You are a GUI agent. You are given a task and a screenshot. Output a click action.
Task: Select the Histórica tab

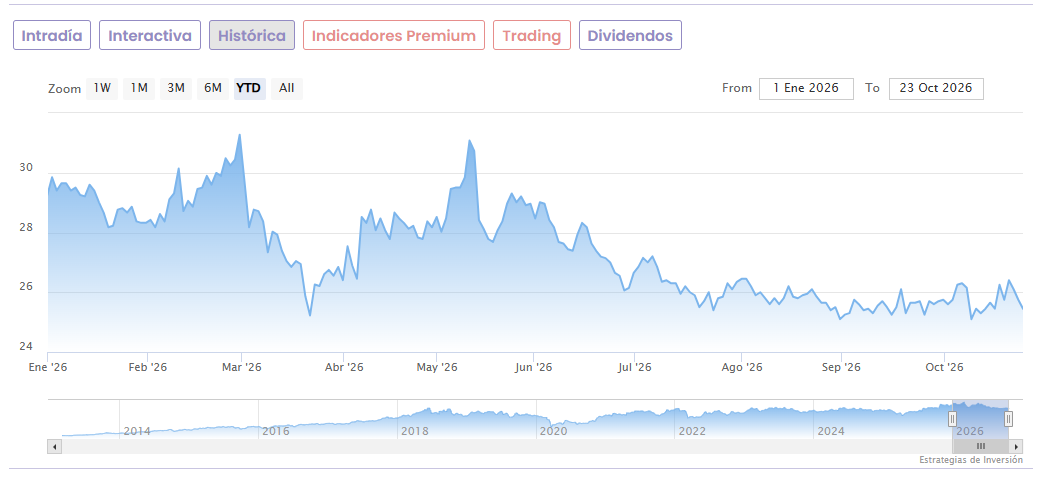coord(251,35)
